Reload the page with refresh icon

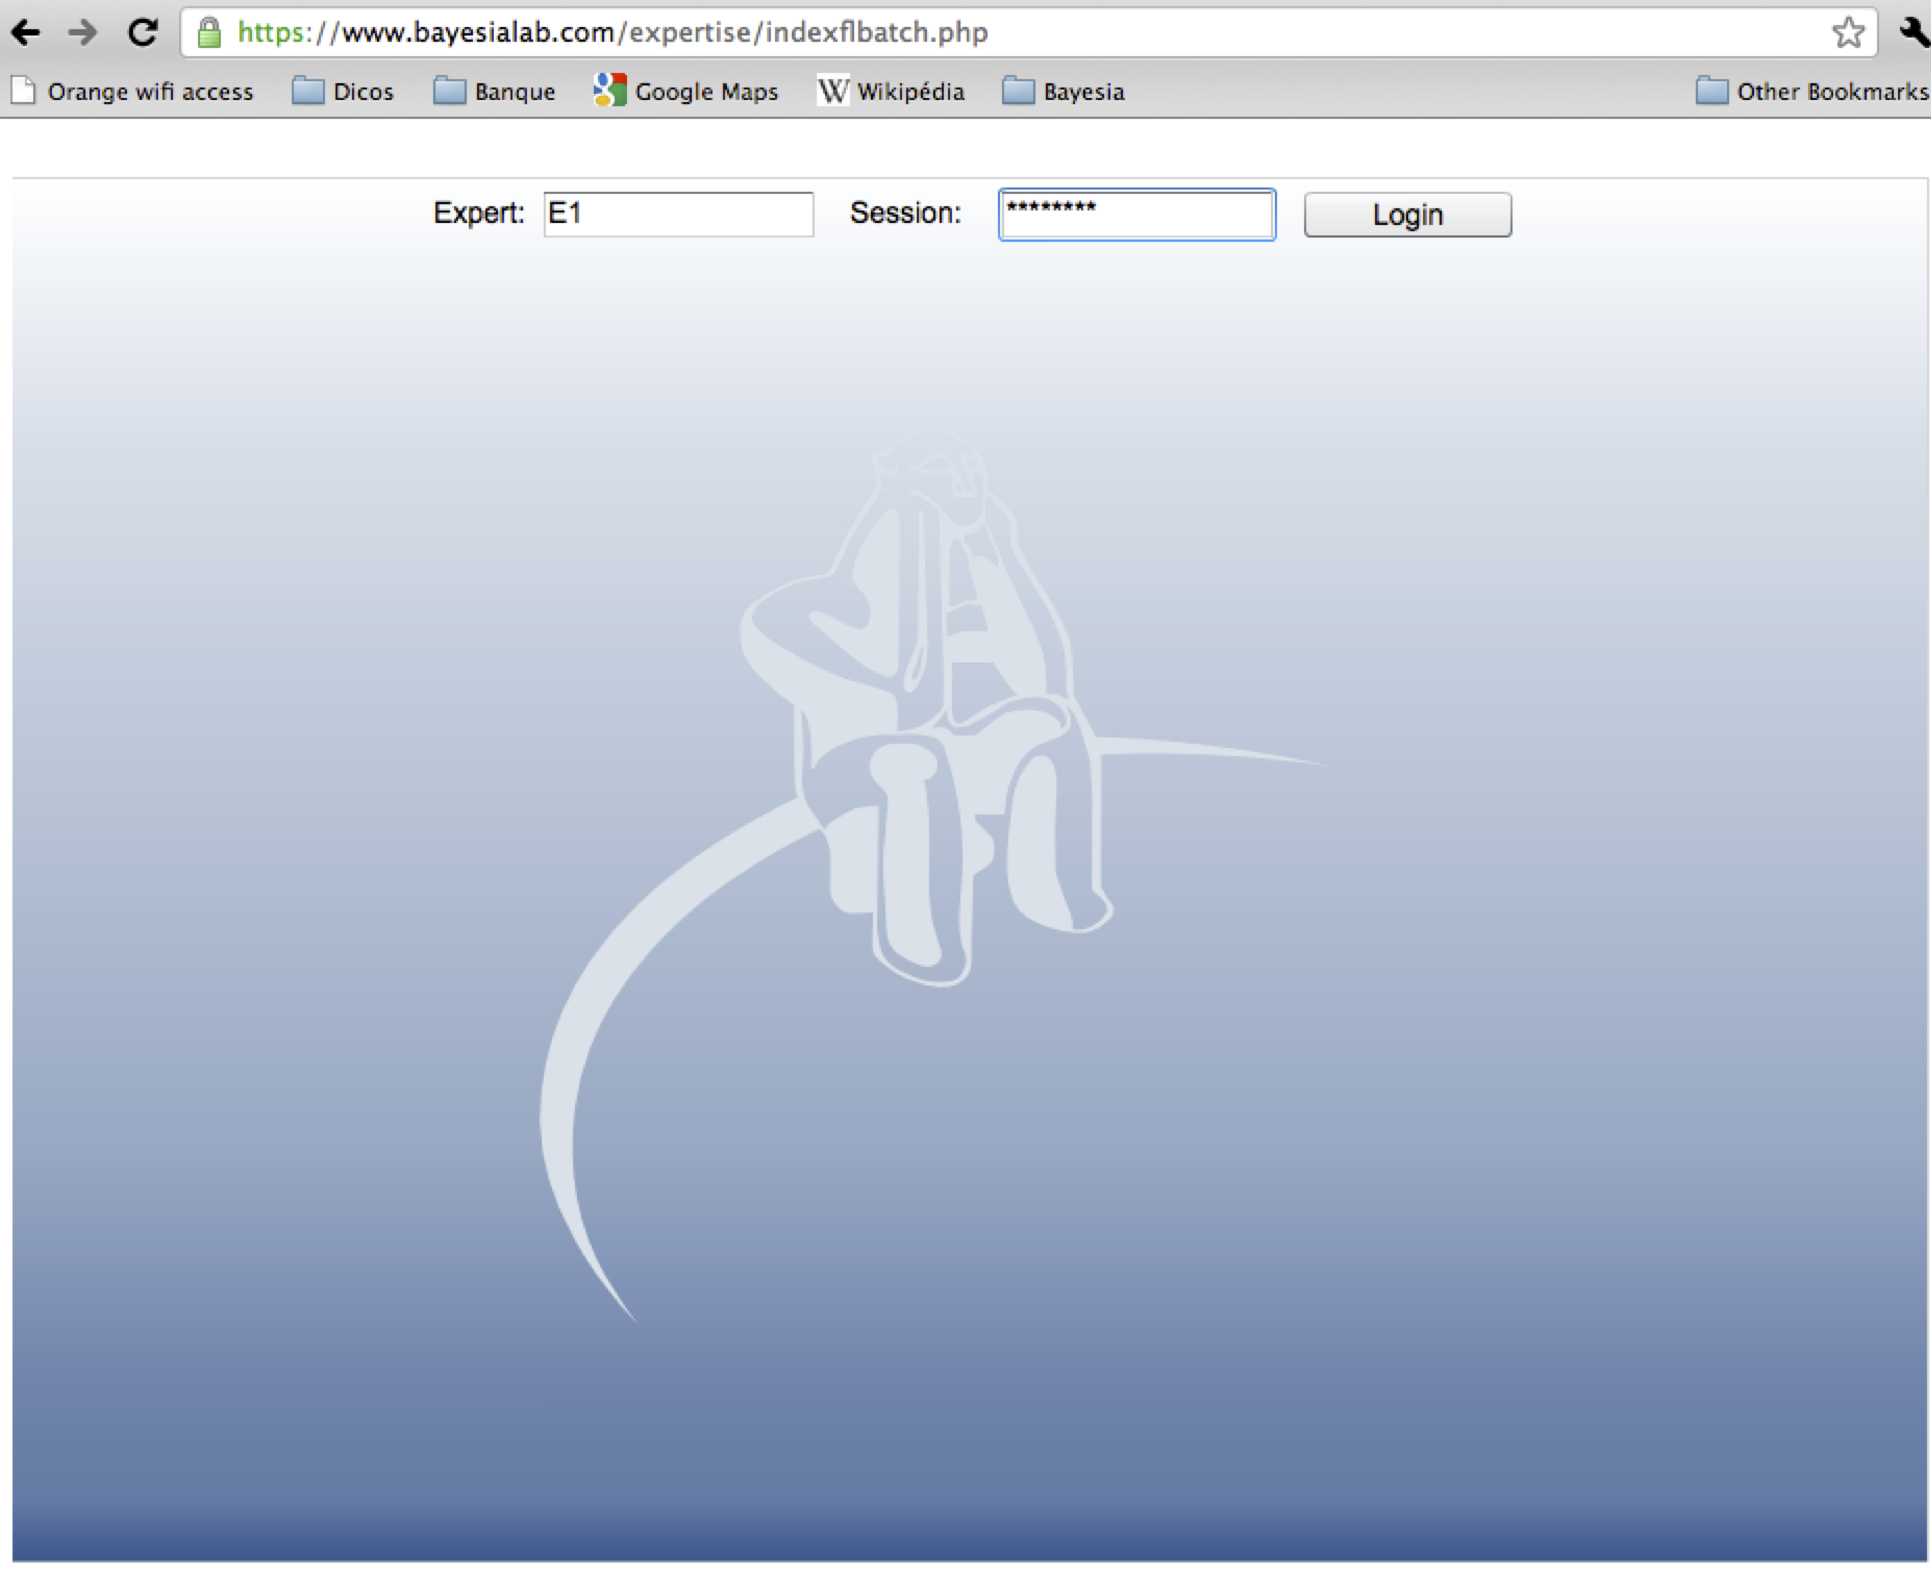coord(143,33)
